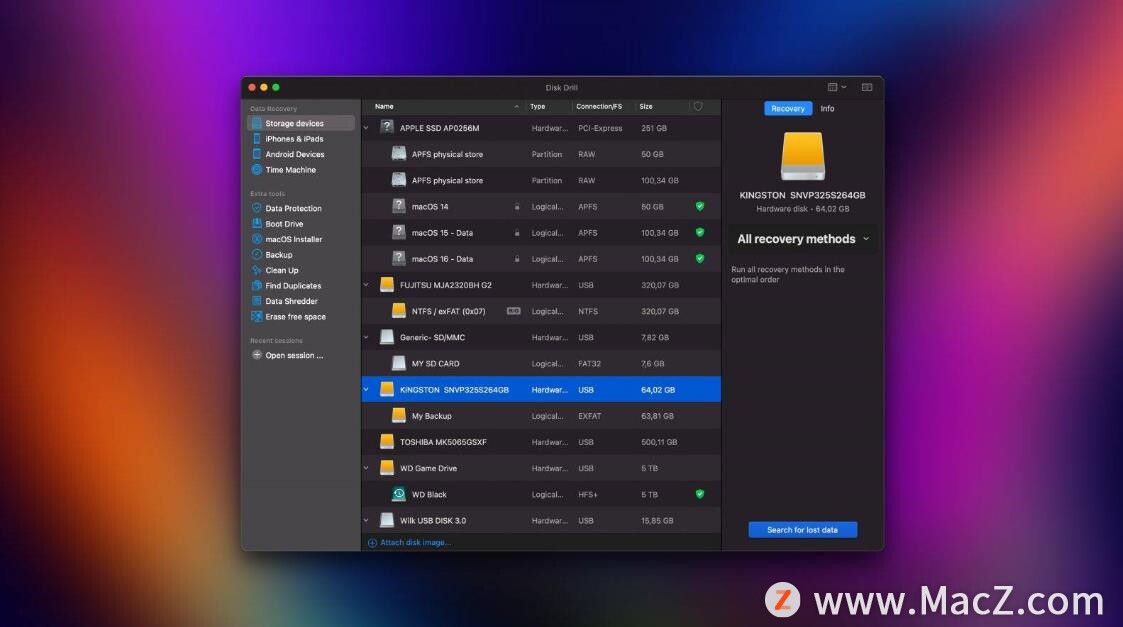The image size is (1123, 627).
Task: Click the protection shield column header
Action: coord(698,106)
